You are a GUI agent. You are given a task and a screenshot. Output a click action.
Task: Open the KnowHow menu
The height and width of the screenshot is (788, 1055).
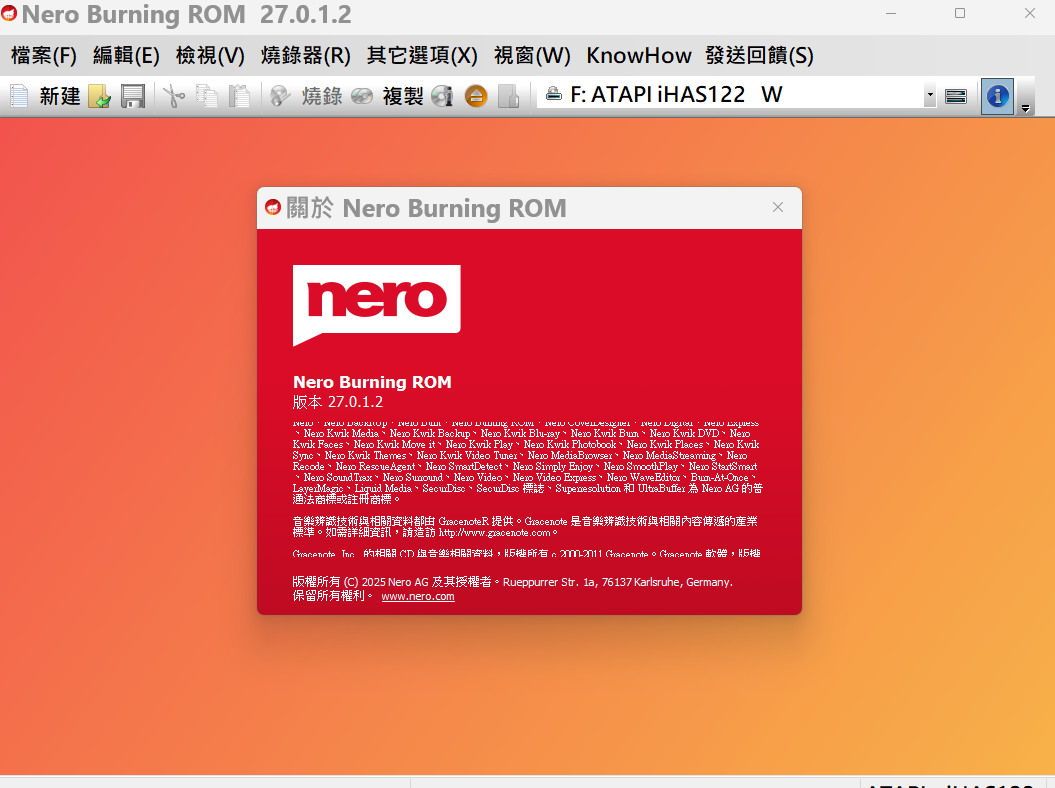639,55
